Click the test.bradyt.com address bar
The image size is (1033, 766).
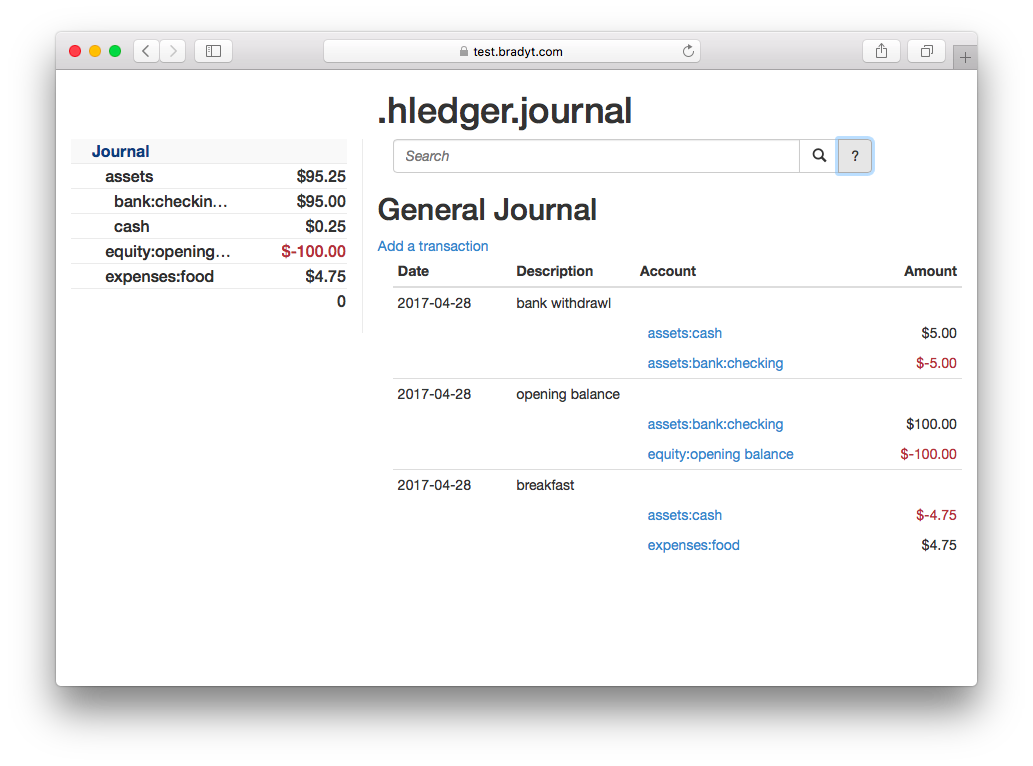click(x=512, y=51)
